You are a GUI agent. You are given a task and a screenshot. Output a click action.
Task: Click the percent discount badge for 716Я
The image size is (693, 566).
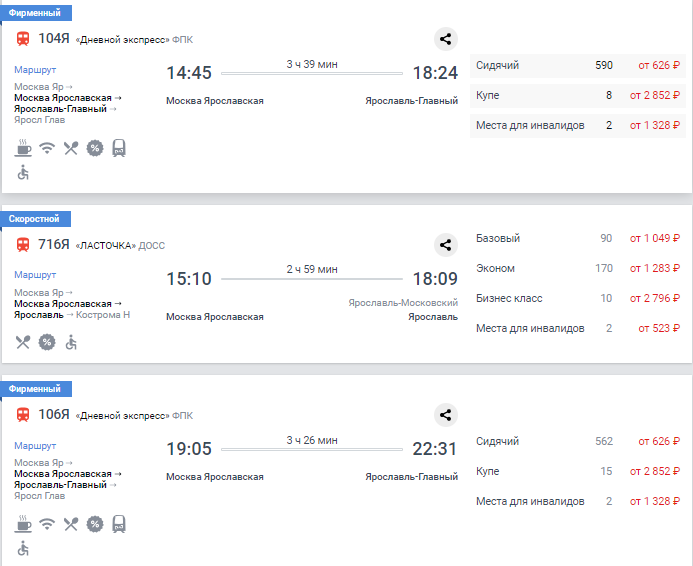47,342
